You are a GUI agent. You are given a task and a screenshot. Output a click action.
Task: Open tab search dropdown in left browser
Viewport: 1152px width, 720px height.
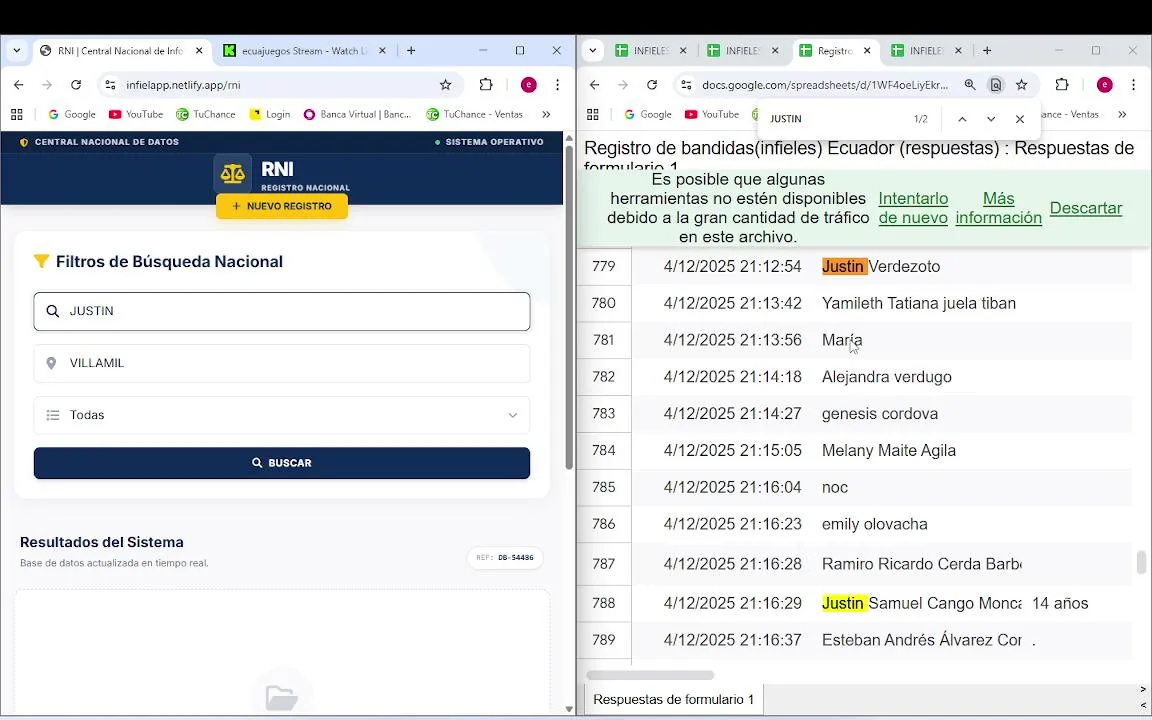point(17,51)
